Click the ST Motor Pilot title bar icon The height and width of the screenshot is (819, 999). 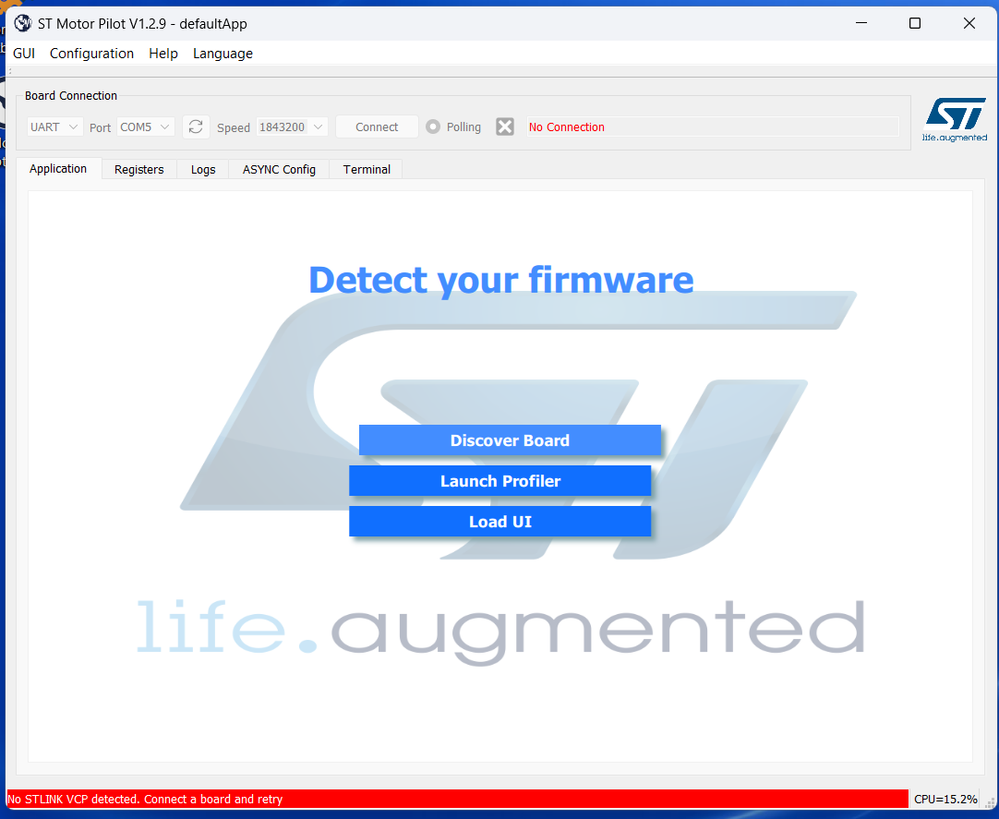(23, 24)
